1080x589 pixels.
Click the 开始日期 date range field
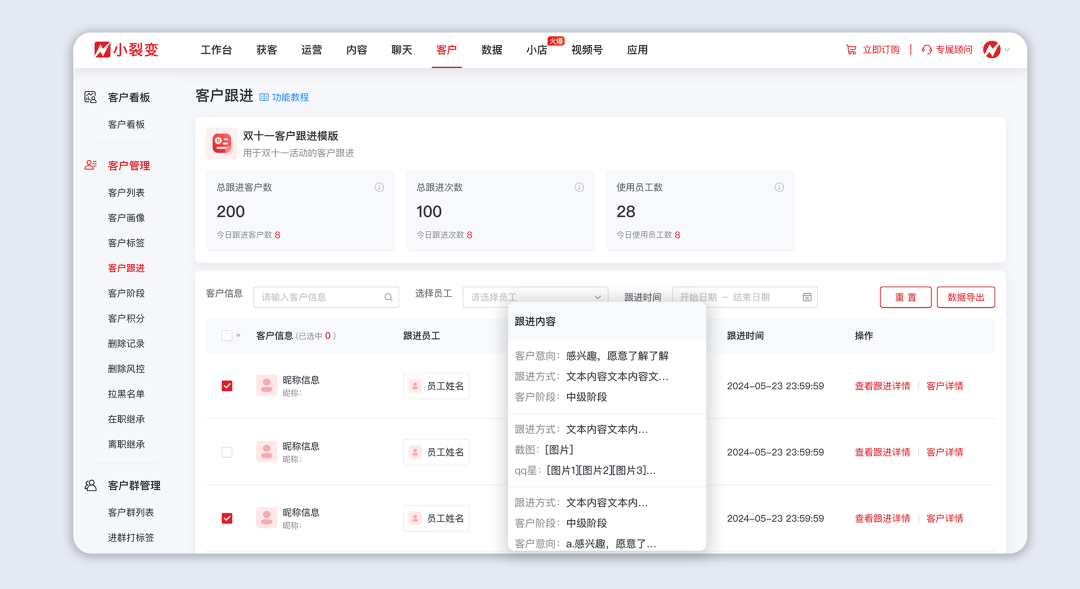click(x=700, y=297)
